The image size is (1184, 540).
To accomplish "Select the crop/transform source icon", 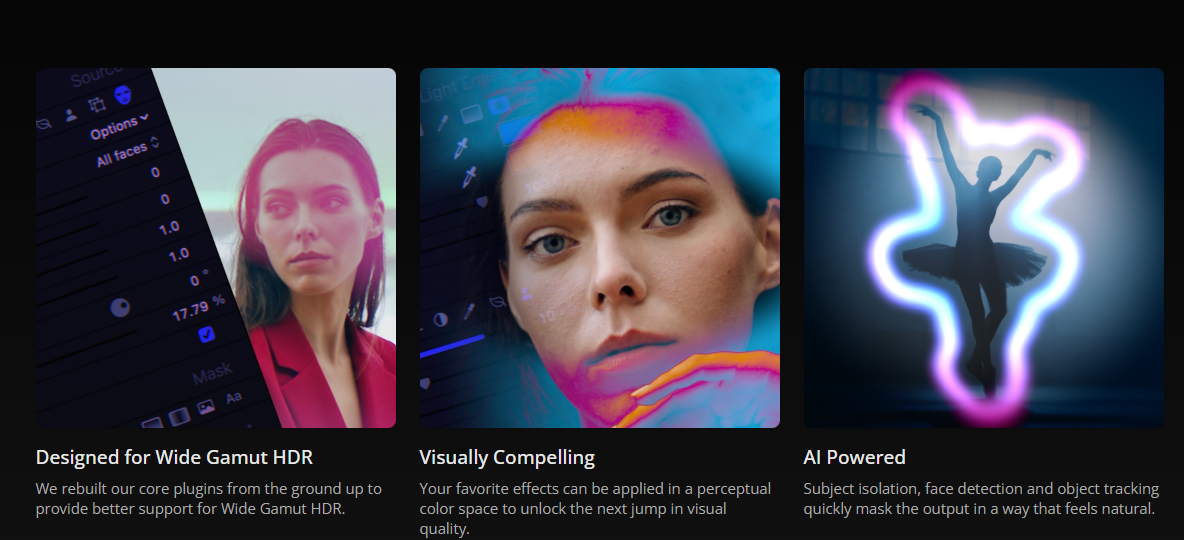I will point(97,105).
